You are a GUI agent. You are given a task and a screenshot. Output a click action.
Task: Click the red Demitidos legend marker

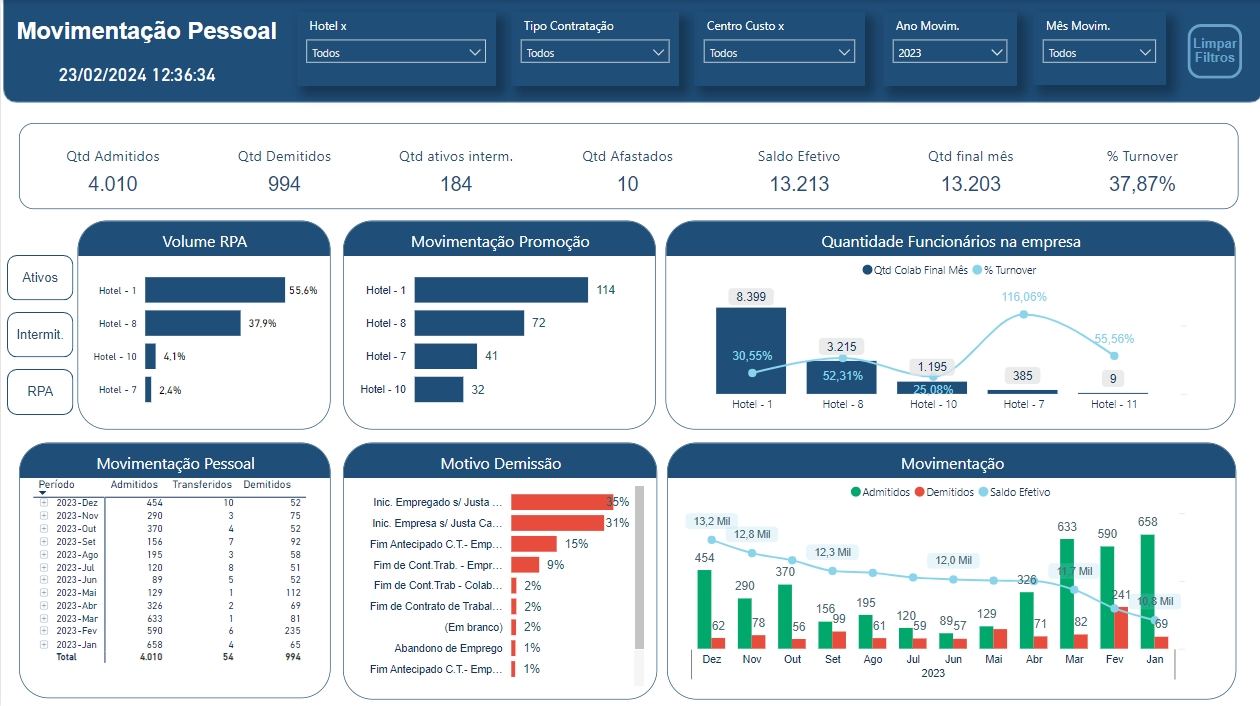[919, 492]
